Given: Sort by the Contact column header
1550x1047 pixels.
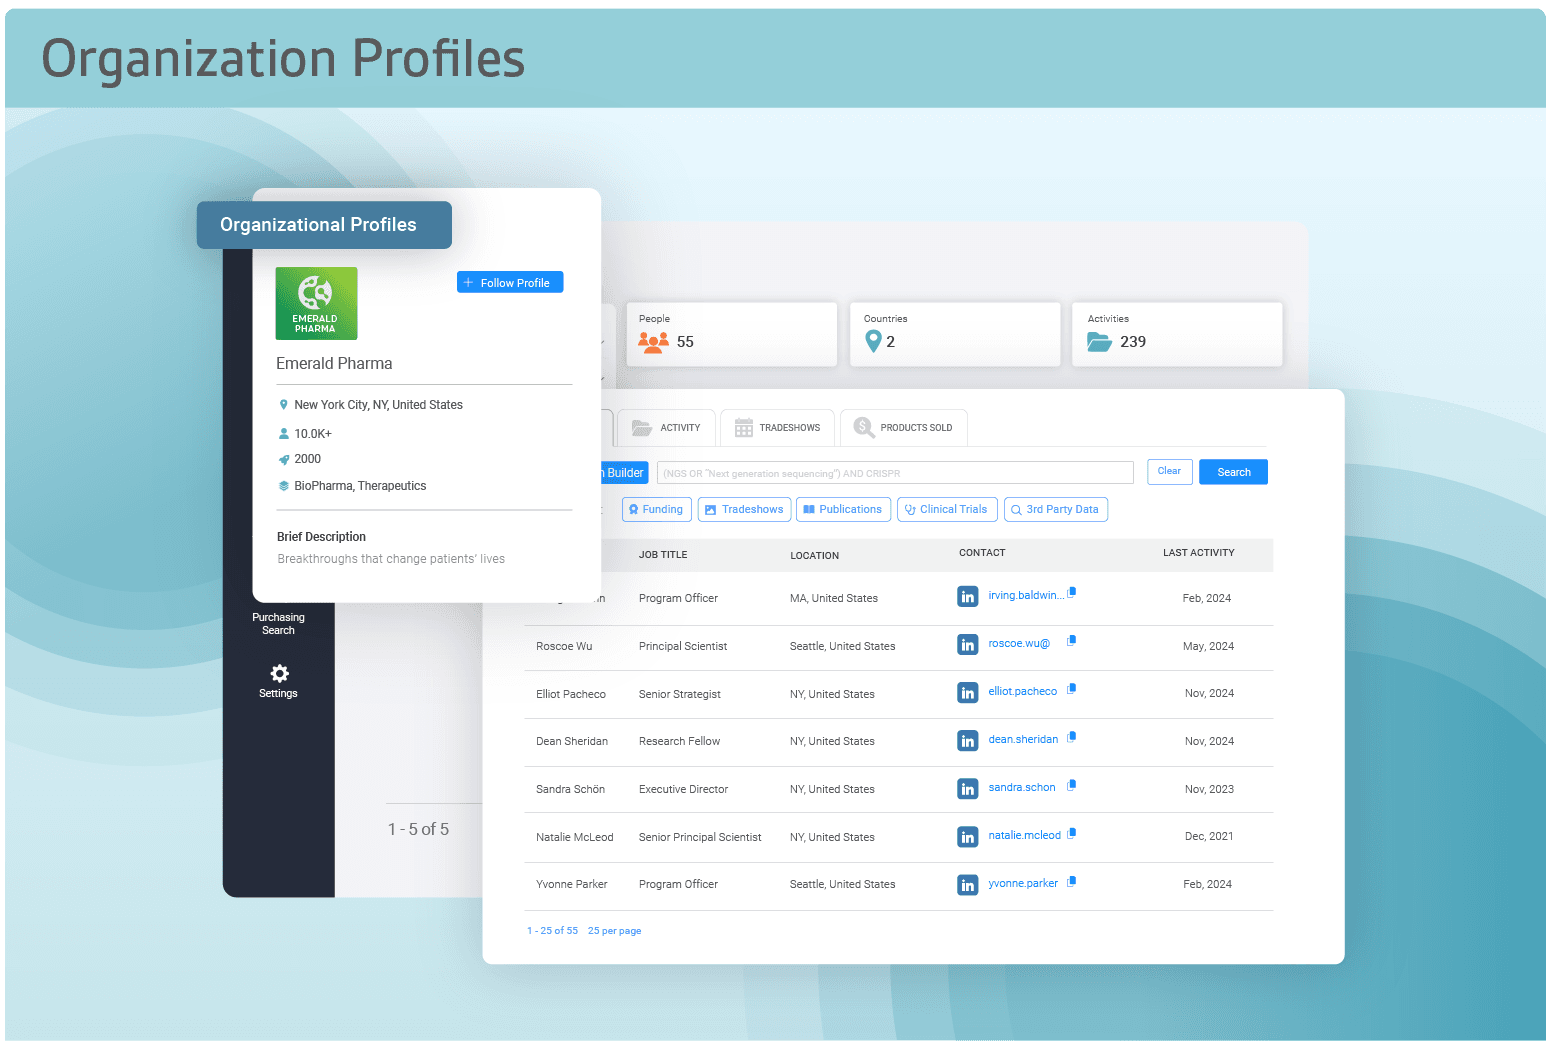Looking at the screenshot, I should pos(982,553).
